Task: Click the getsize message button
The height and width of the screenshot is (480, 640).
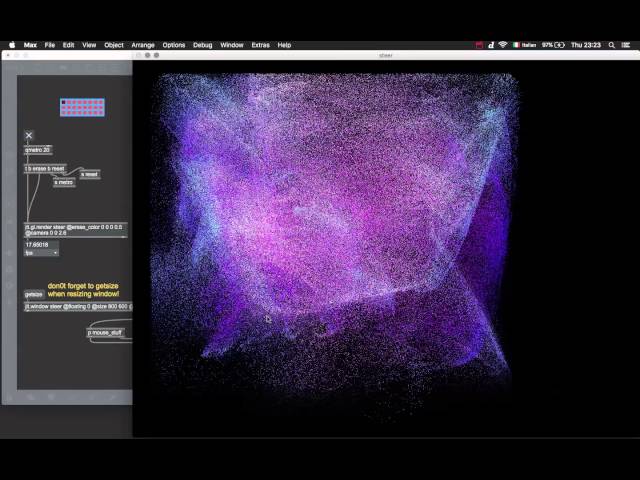Action: point(34,294)
